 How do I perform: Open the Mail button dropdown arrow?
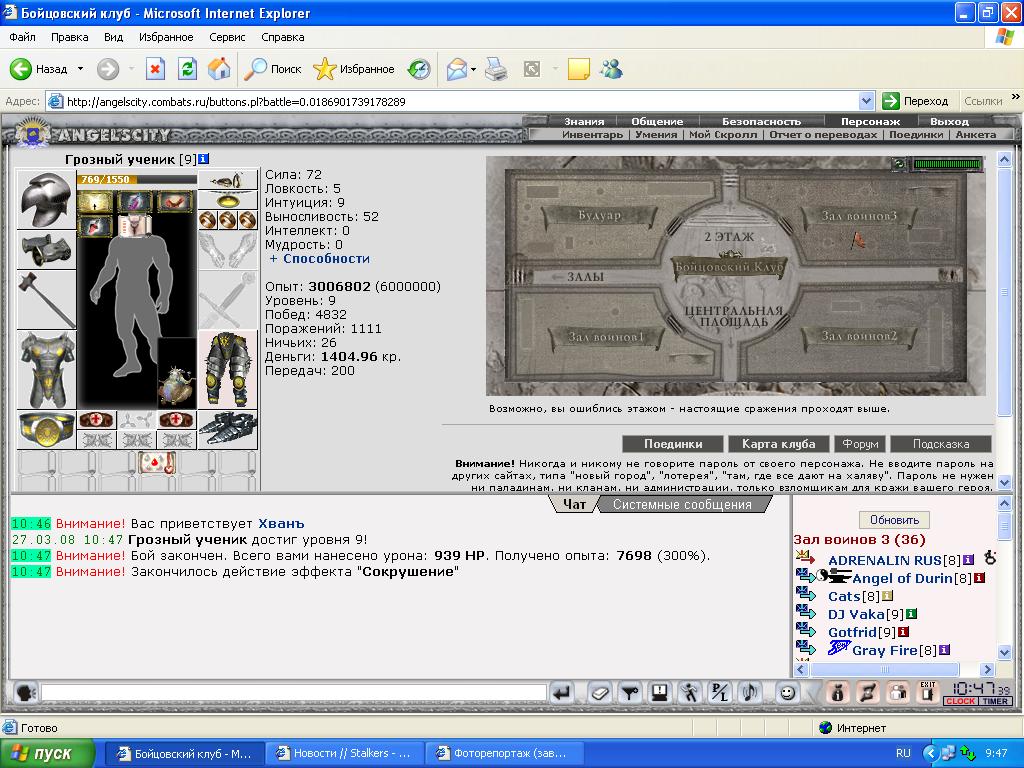tap(473, 69)
